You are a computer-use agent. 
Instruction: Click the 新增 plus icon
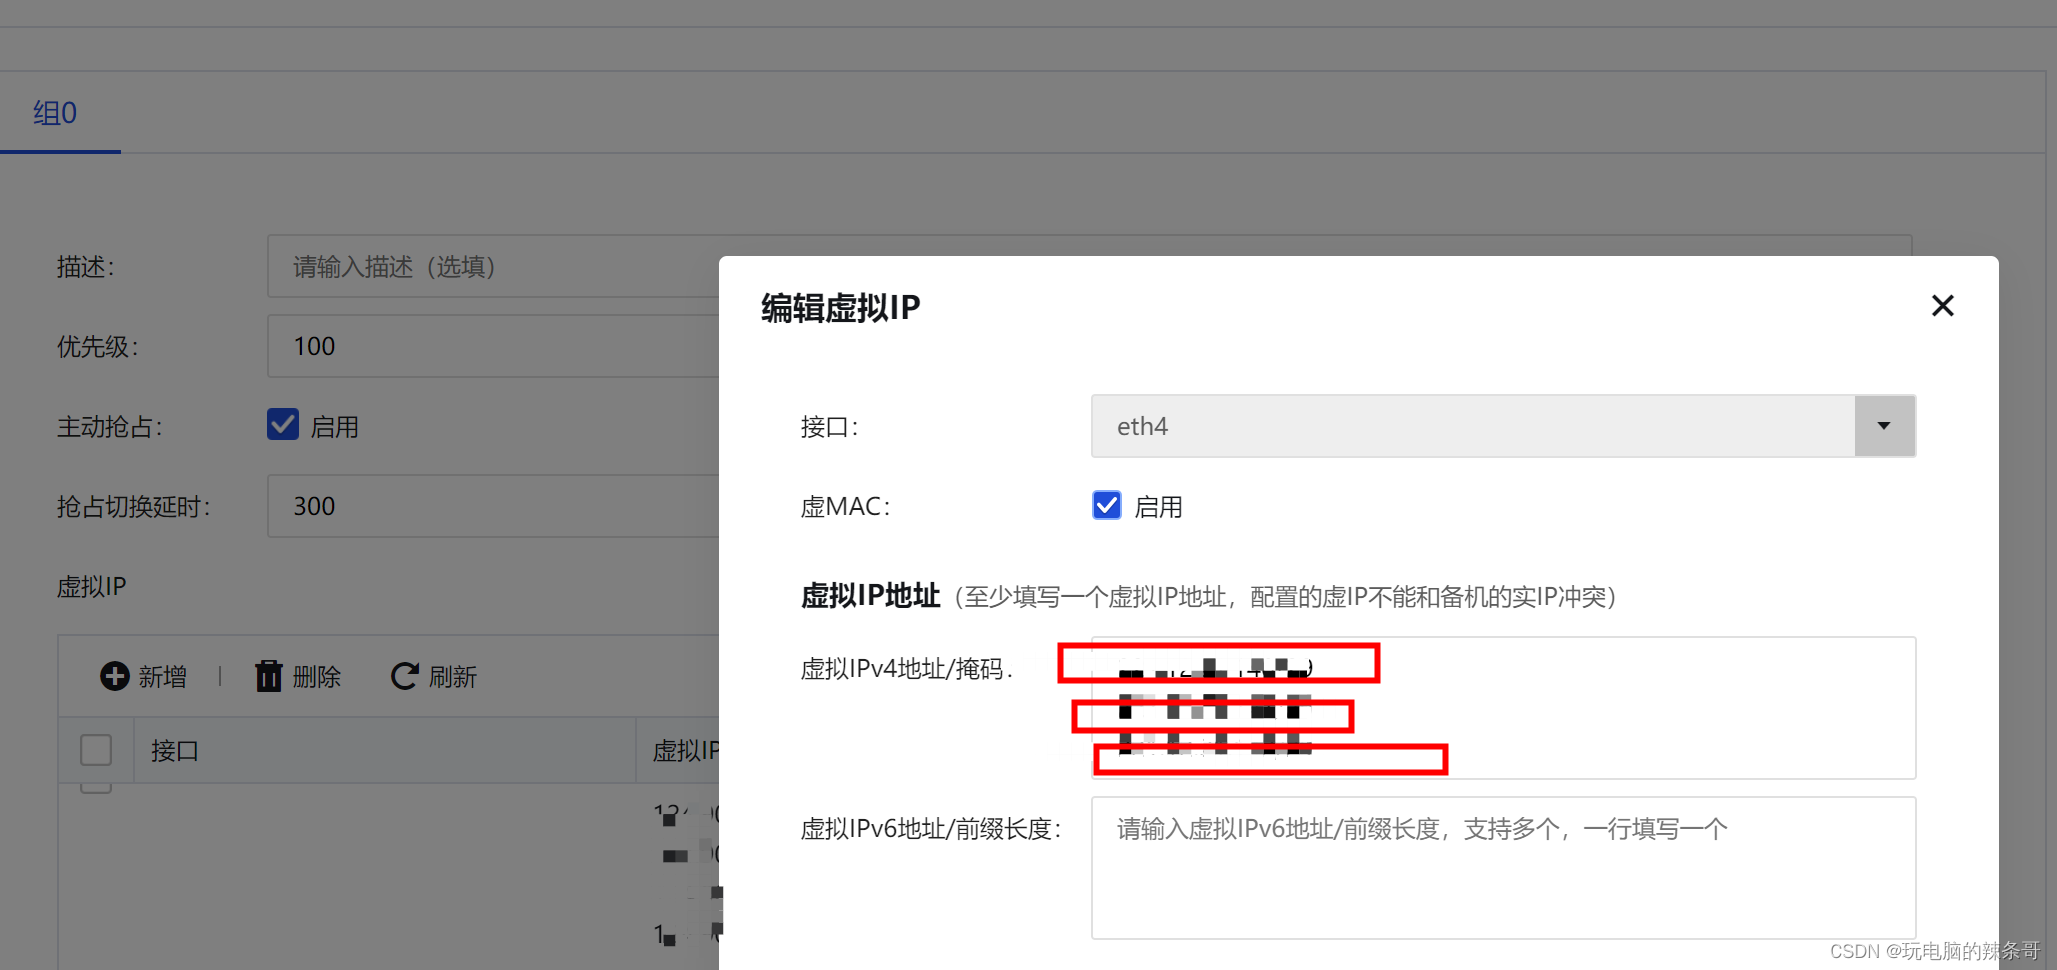[115, 676]
